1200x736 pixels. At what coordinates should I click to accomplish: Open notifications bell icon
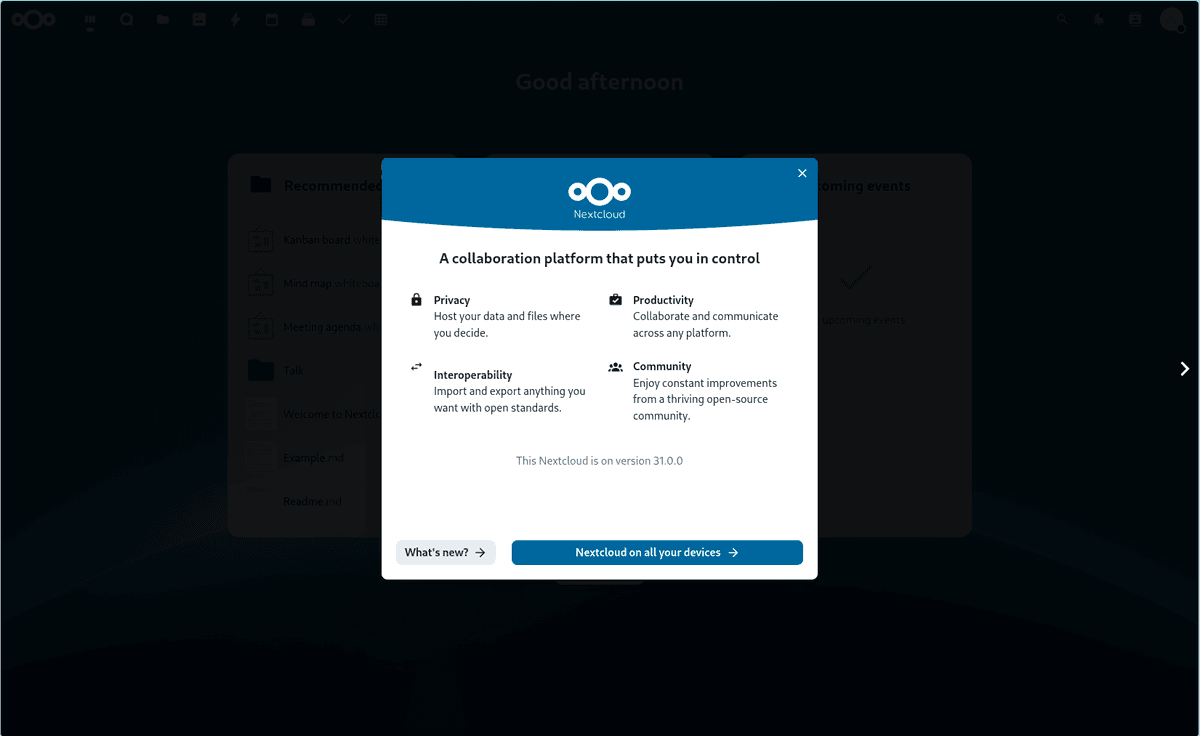click(1099, 20)
